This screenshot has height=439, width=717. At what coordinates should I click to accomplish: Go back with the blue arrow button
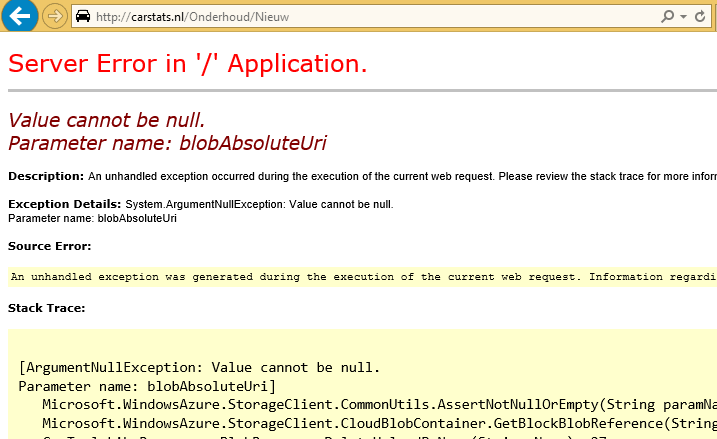(19, 16)
